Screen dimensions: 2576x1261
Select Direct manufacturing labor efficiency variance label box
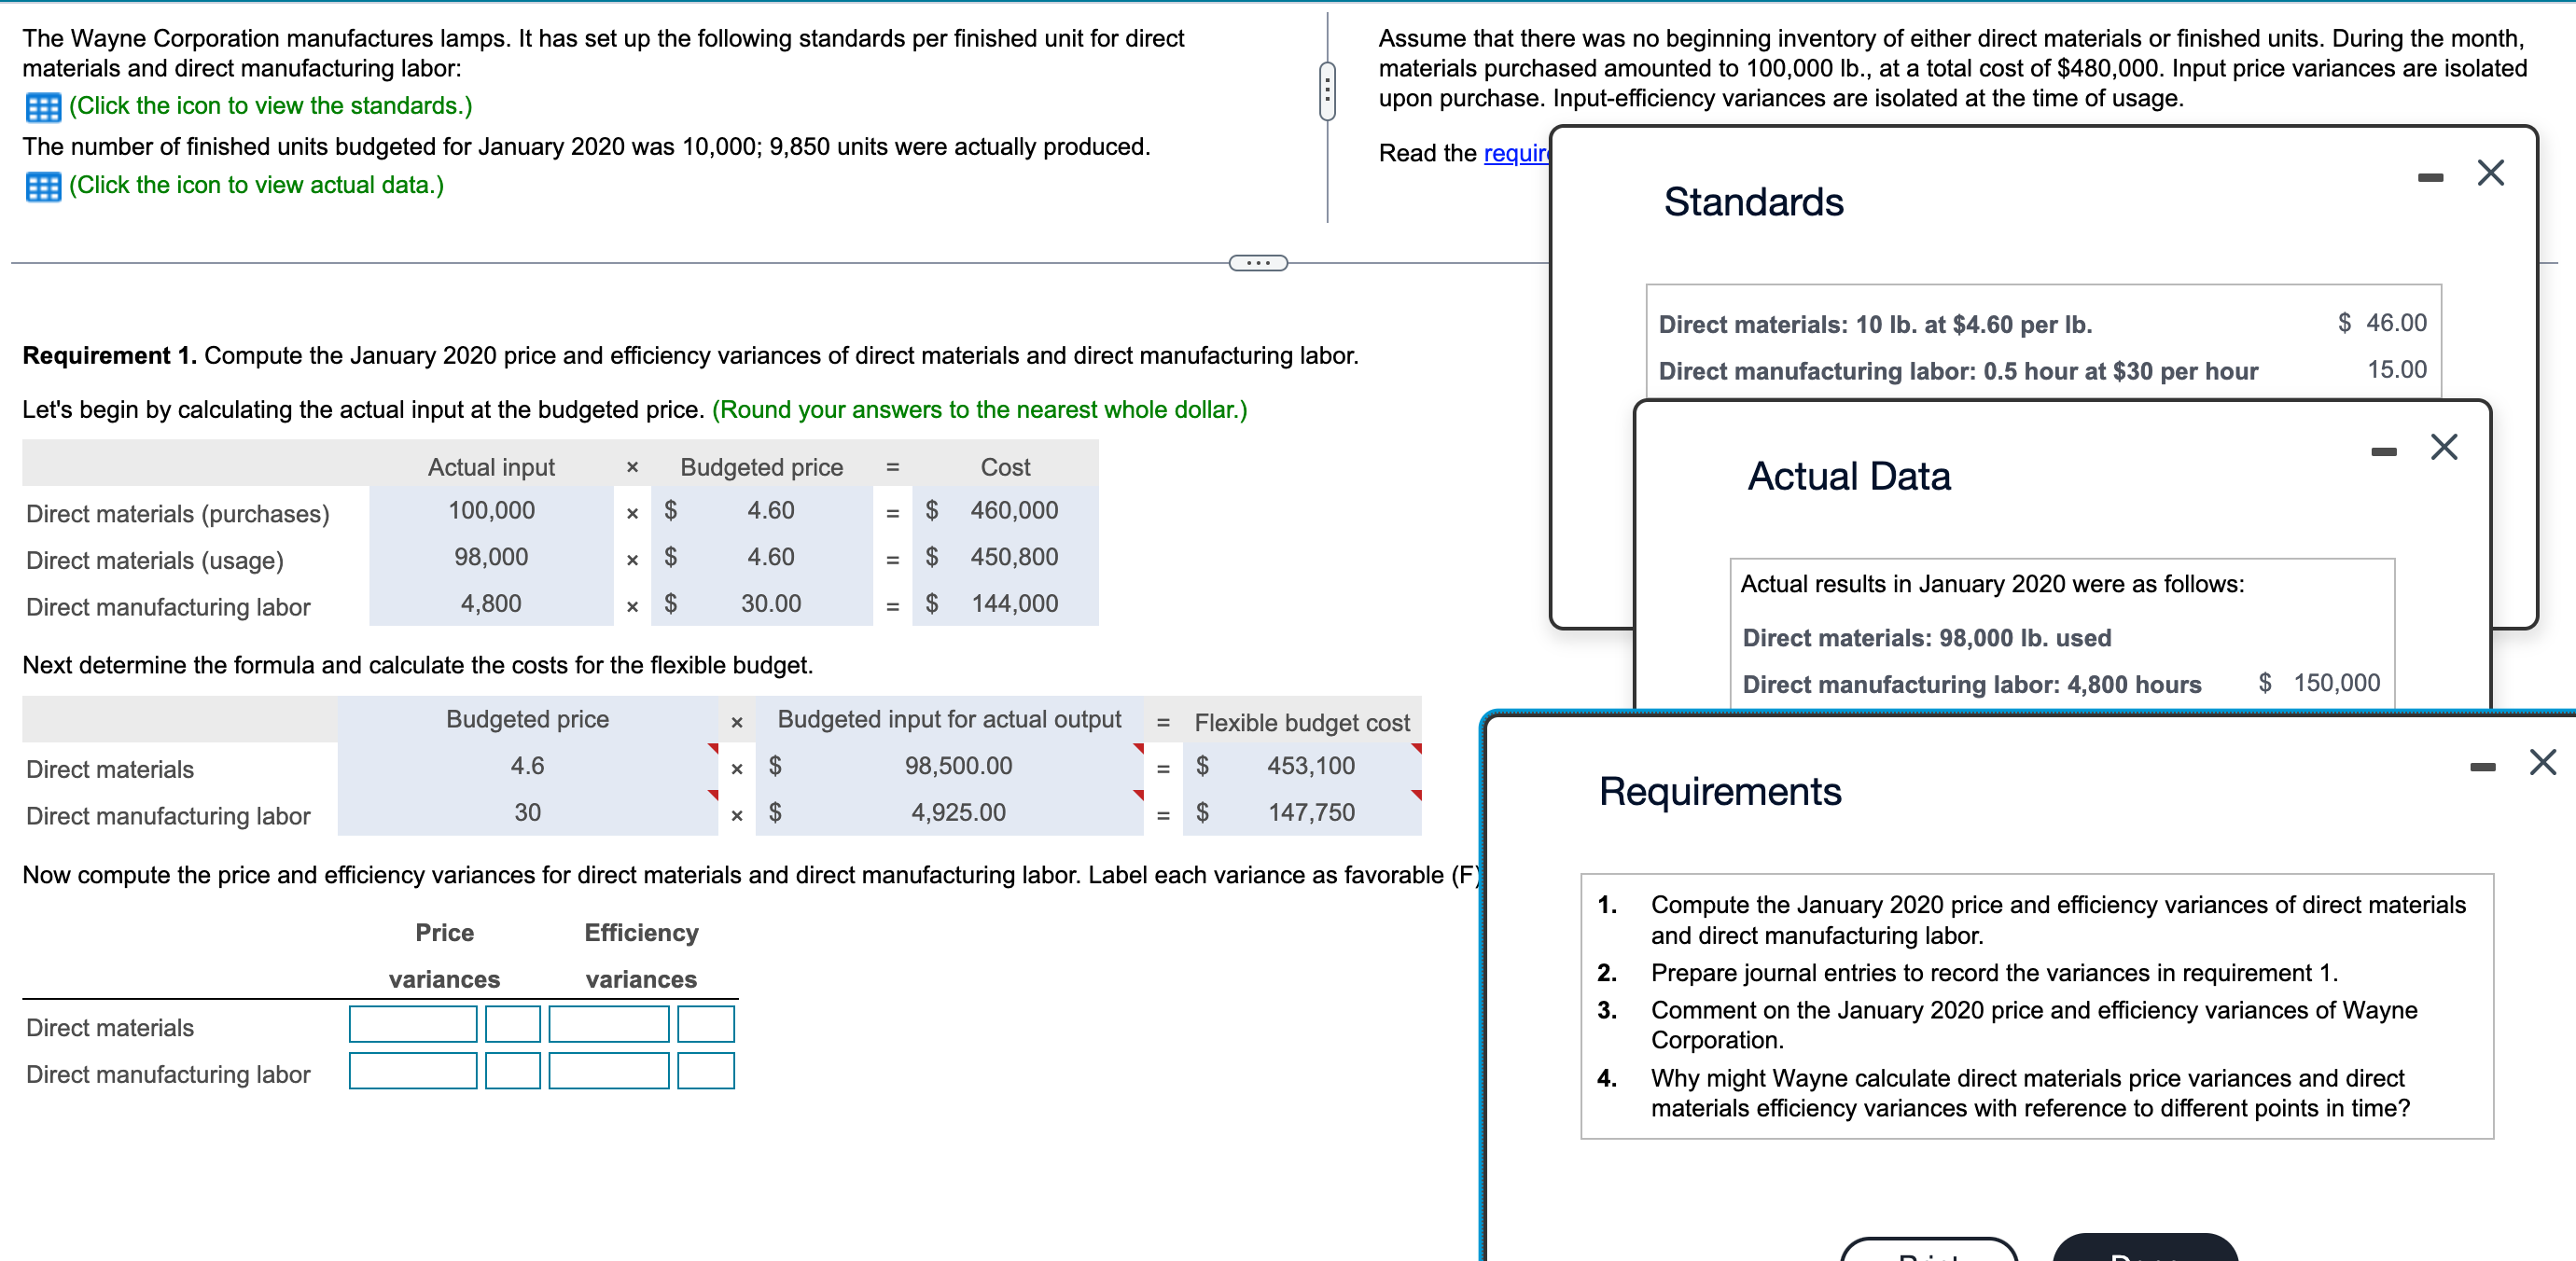(x=705, y=1071)
